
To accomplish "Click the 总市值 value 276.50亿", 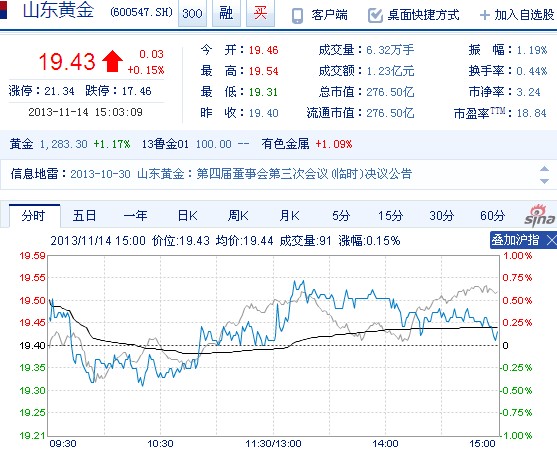I will click(x=390, y=92).
